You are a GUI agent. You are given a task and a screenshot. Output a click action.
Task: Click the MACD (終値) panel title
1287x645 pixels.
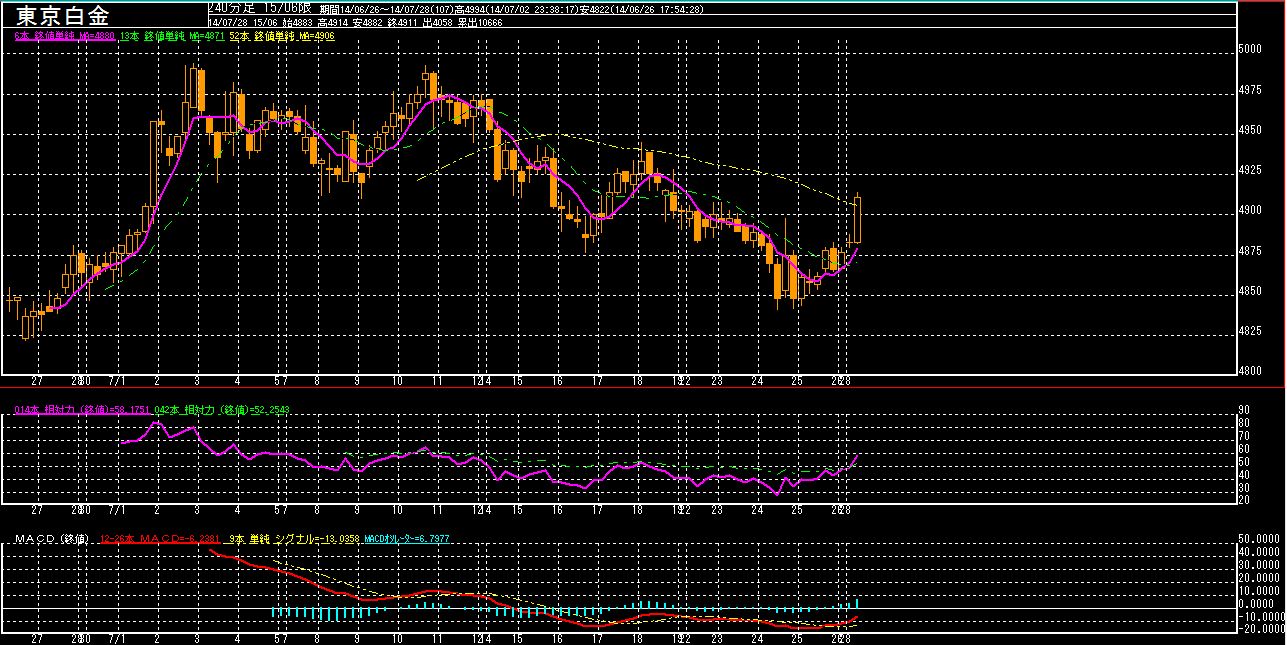pyautogui.click(x=52, y=539)
